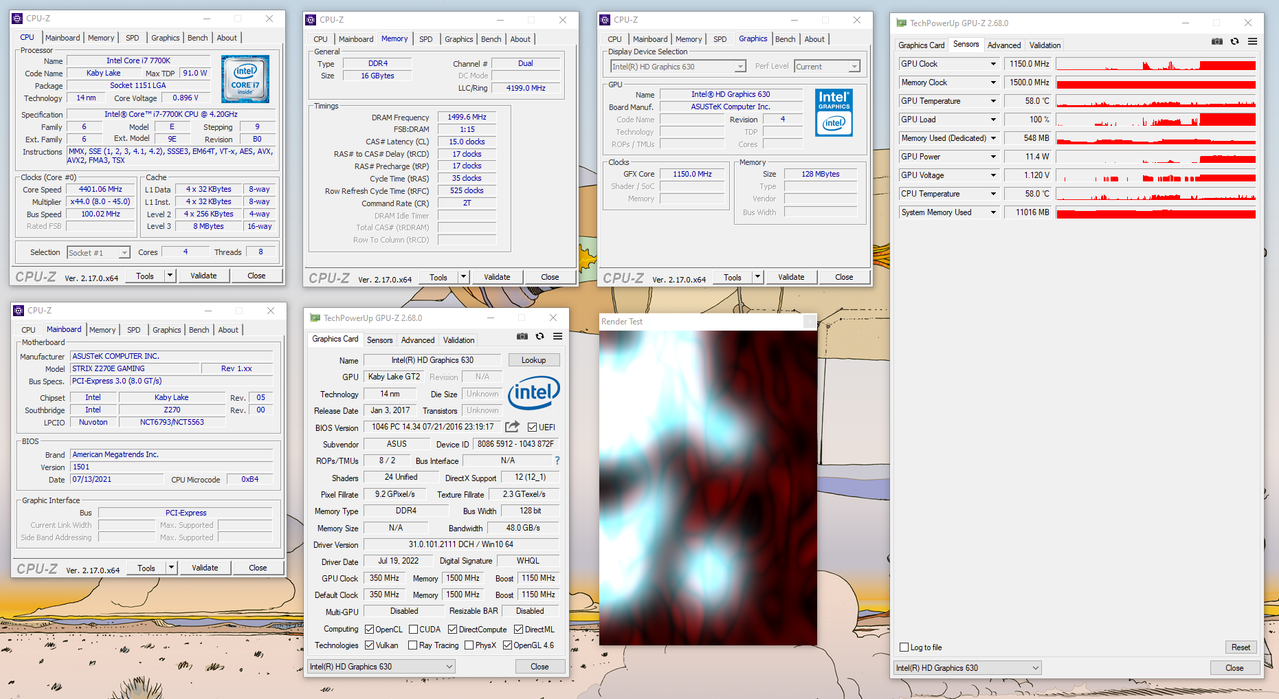This screenshot has width=1279, height=699.
Task: Open the Perf Level dropdown in CPU-Z Graphics
Action: (826, 66)
